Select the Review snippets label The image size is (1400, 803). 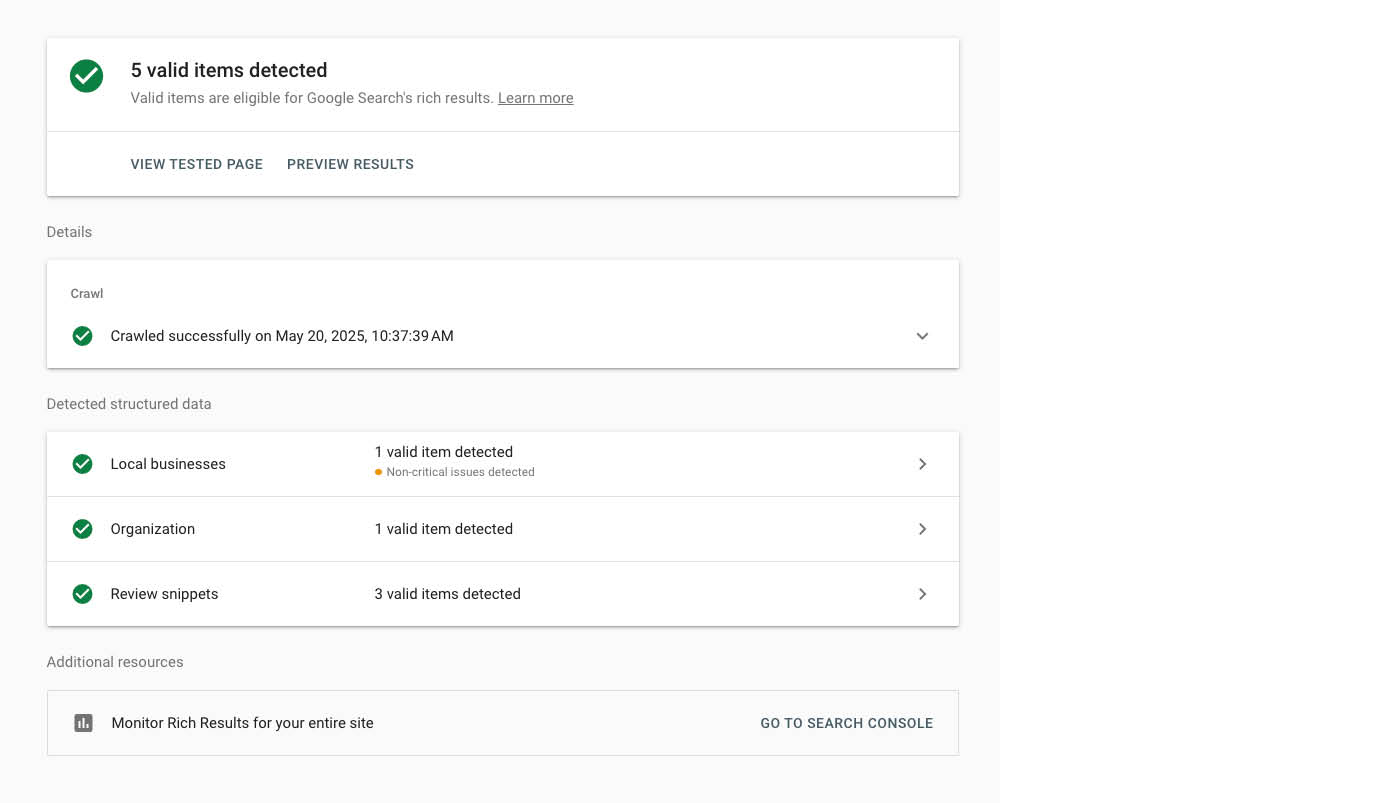[164, 594]
